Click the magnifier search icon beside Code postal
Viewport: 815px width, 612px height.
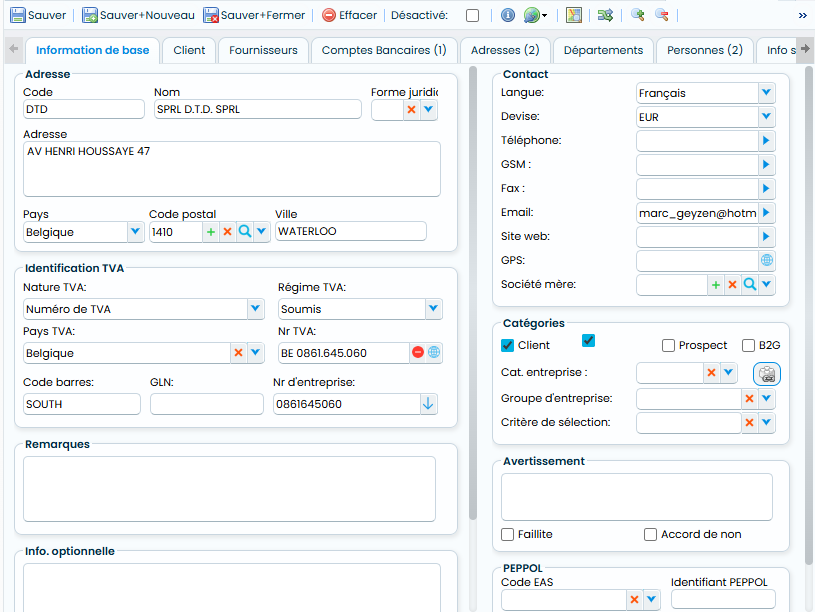coord(244,231)
